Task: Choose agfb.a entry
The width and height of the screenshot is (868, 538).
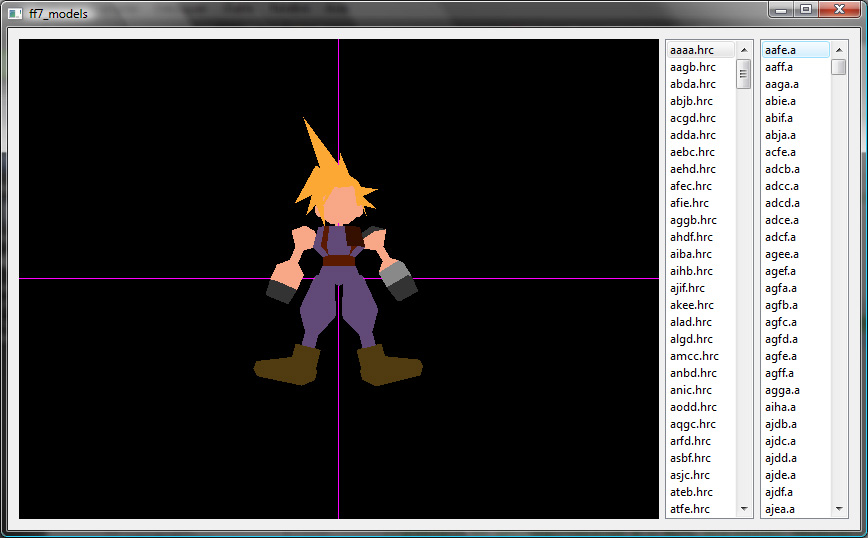Action: click(796, 305)
